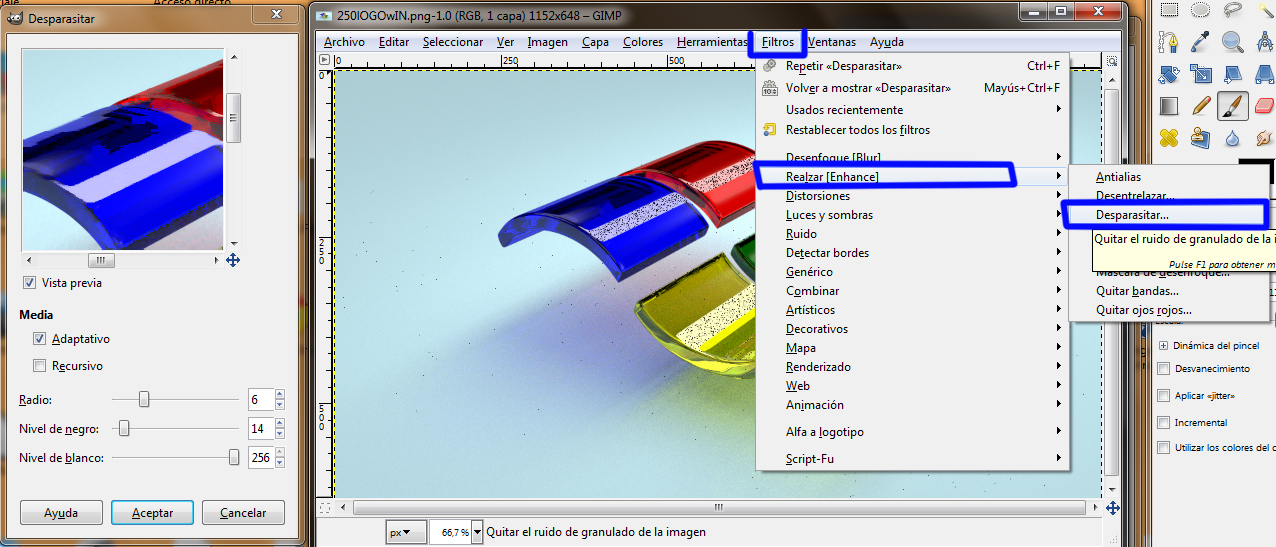Open Desenfoque [Blur] submenu

pos(911,157)
